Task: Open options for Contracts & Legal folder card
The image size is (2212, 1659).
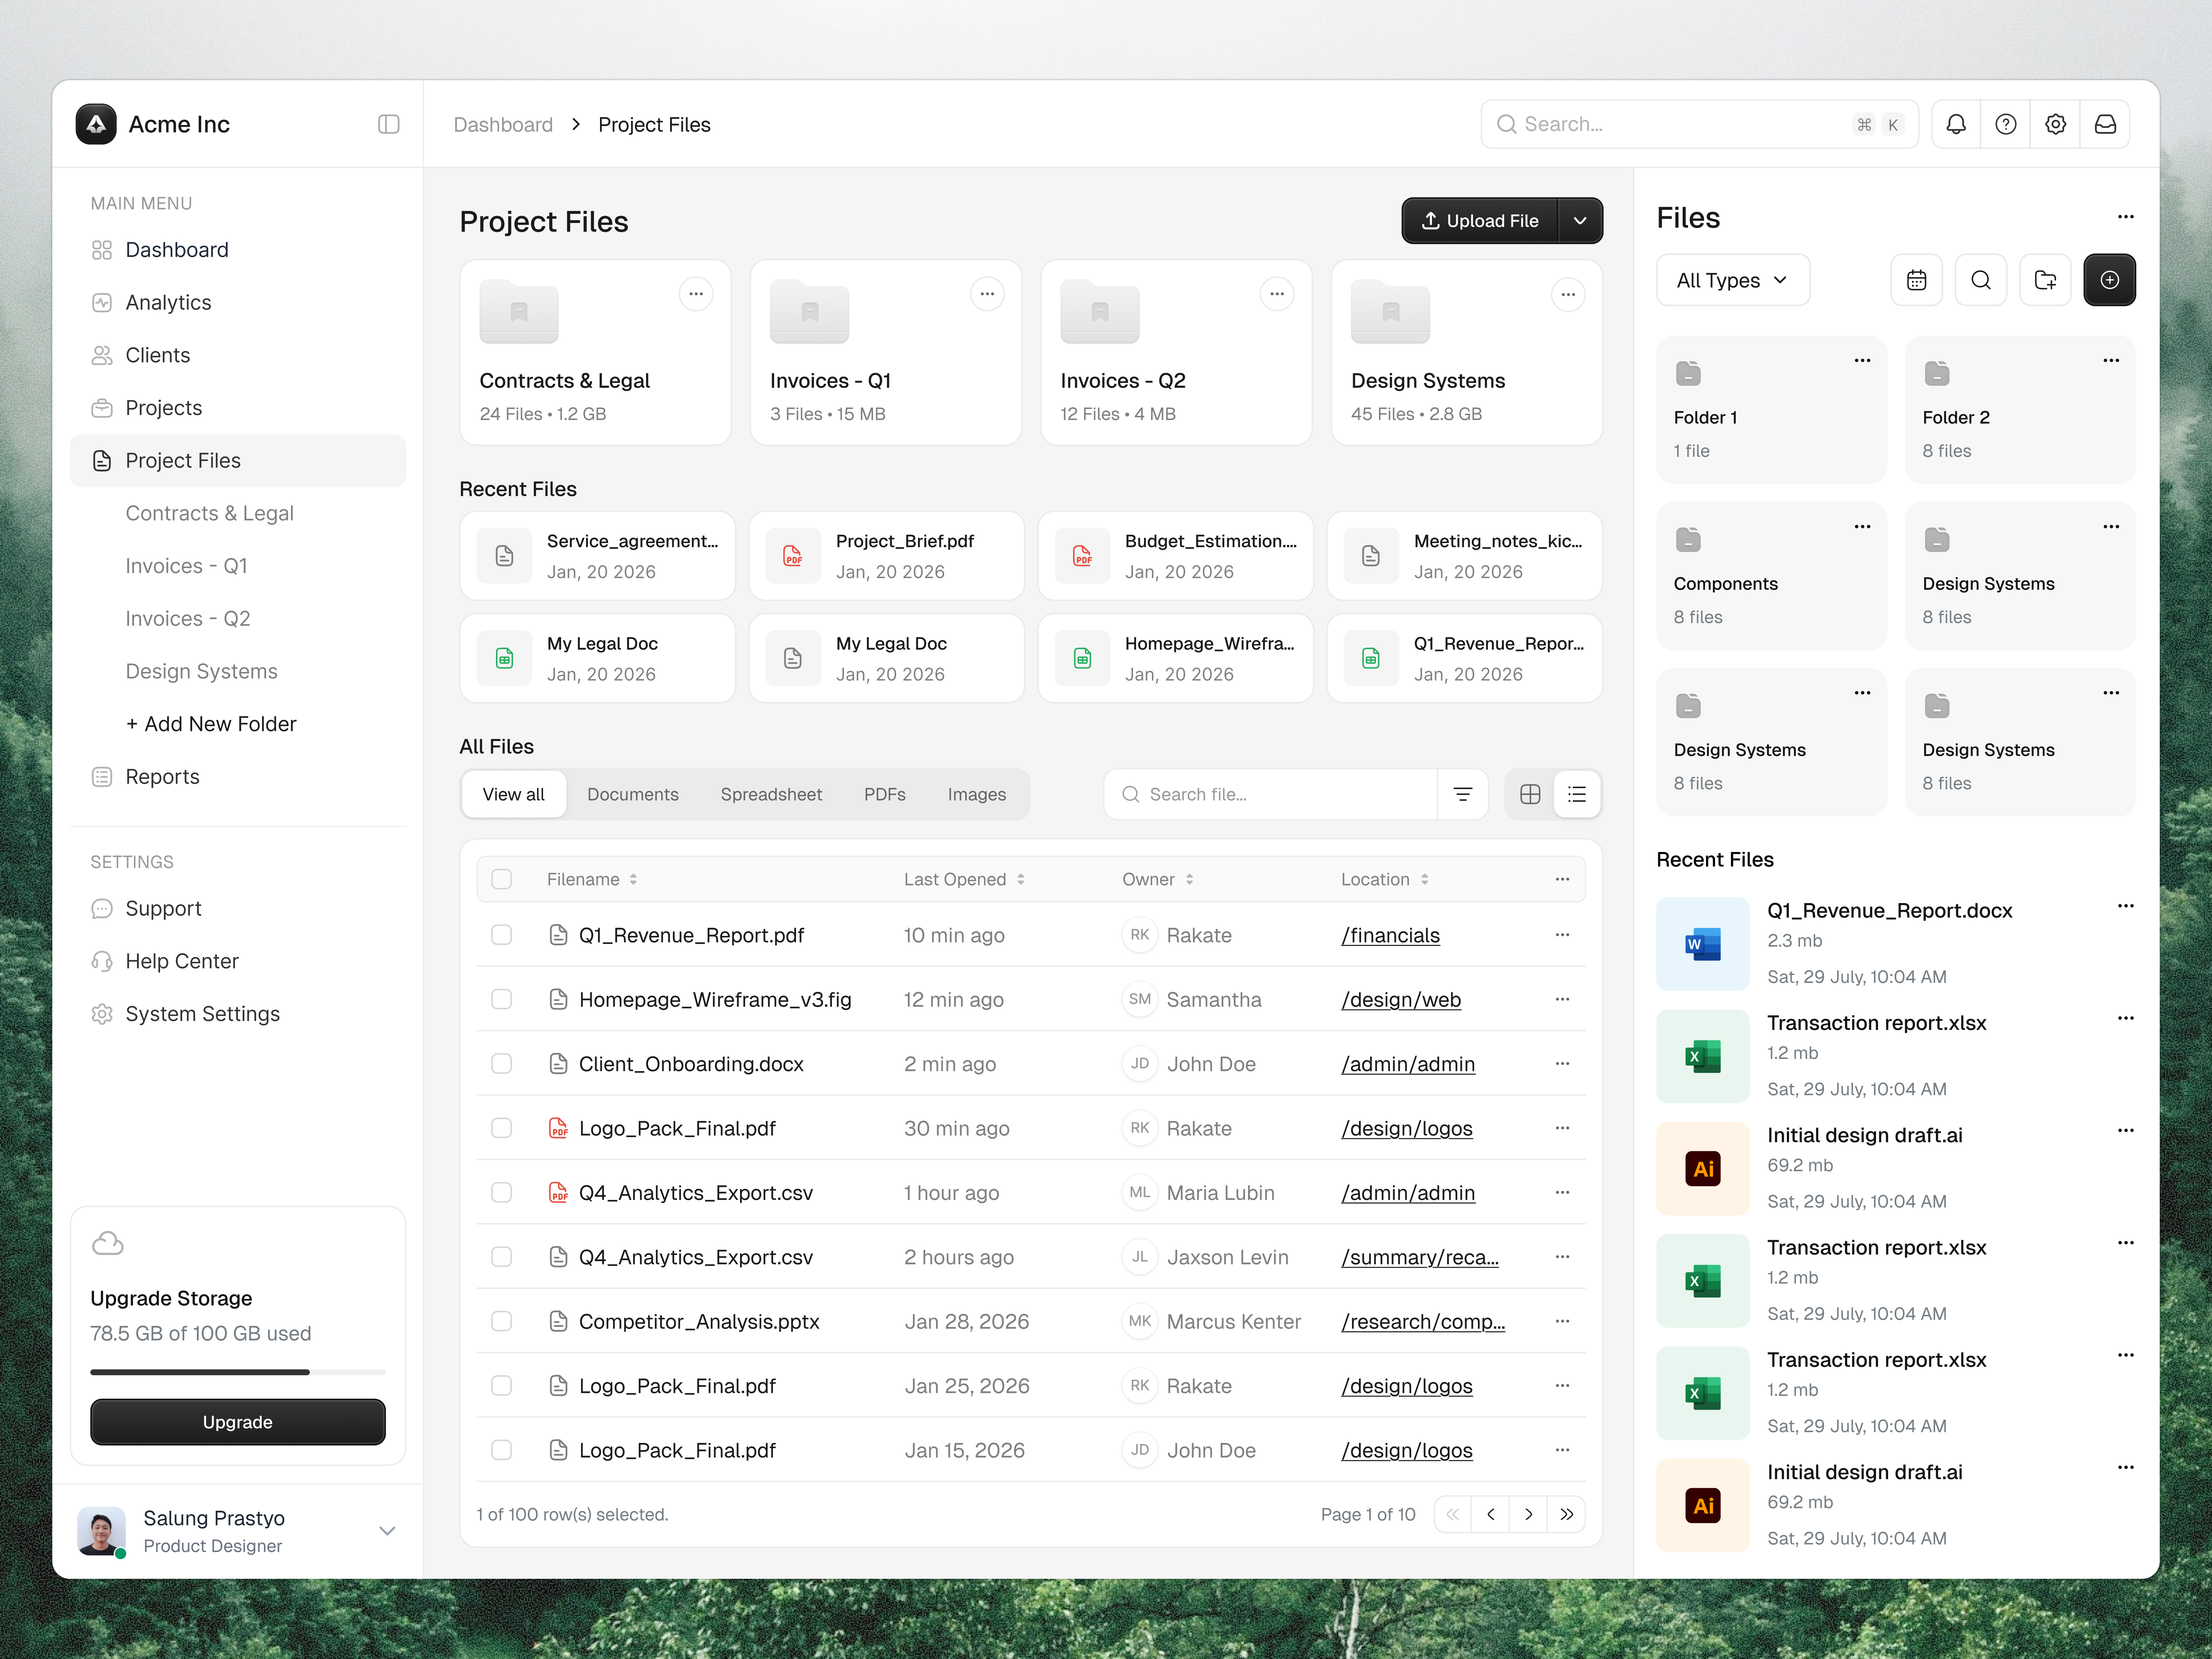Action: point(696,294)
